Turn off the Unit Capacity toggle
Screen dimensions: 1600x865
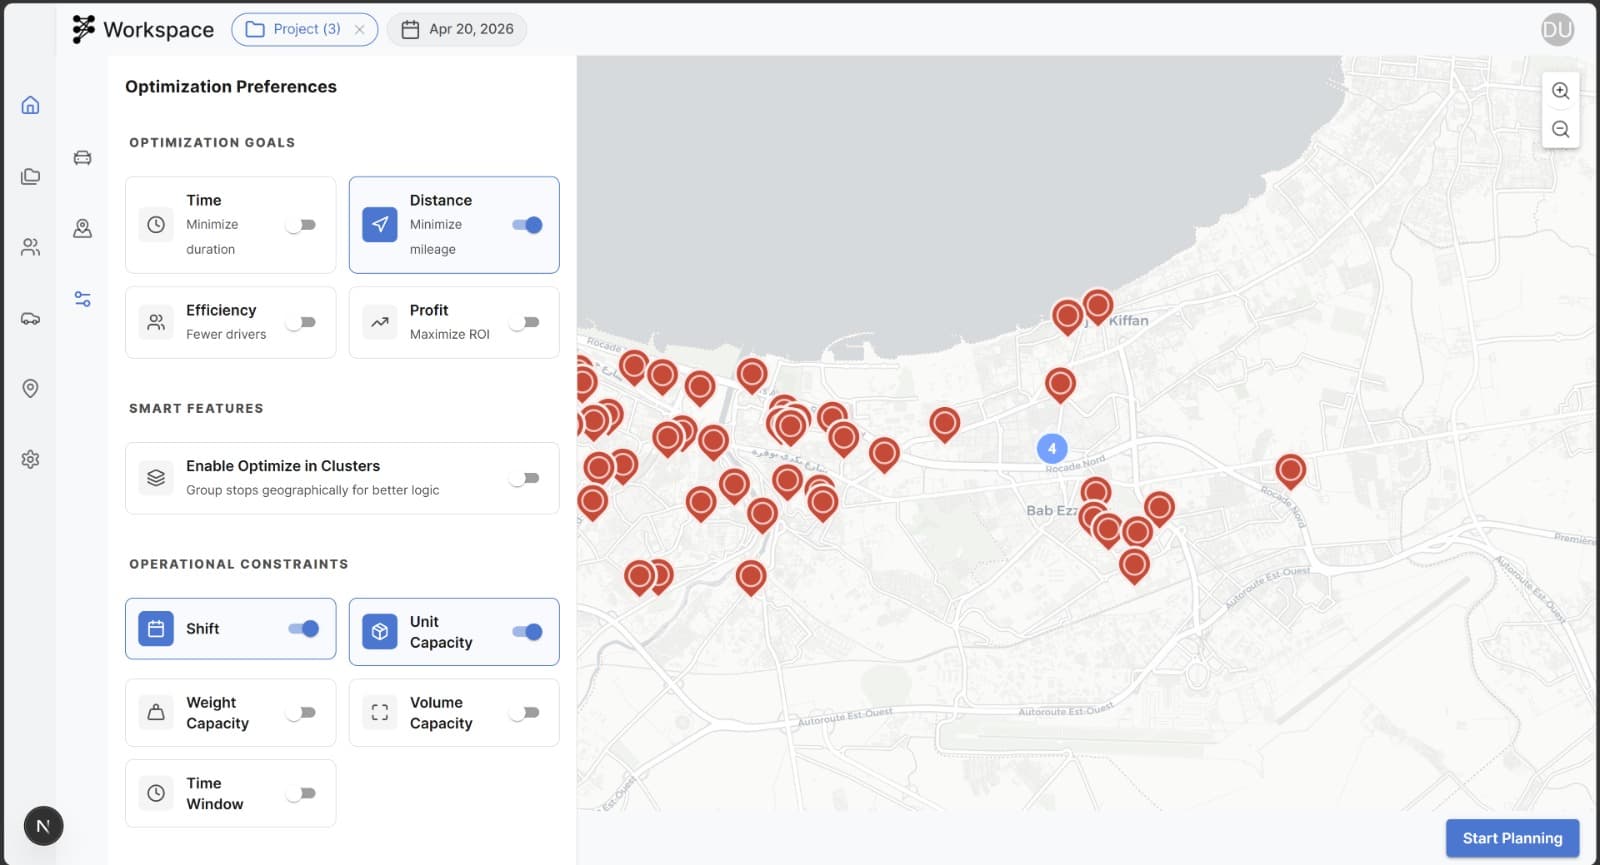(527, 632)
